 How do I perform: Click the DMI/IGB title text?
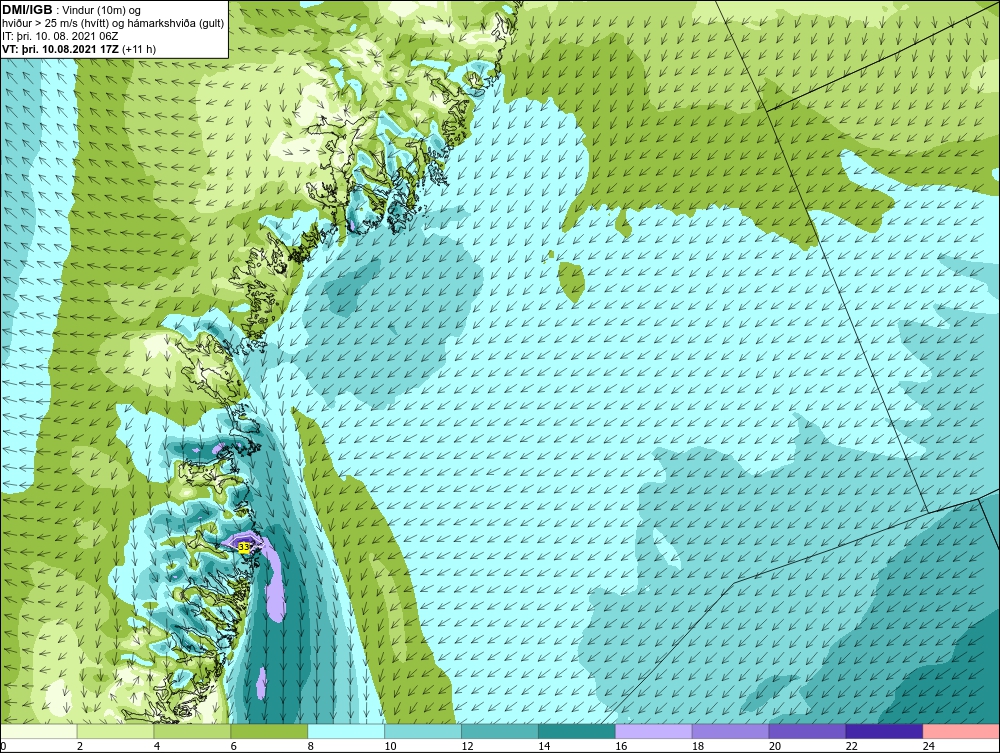coord(27,10)
